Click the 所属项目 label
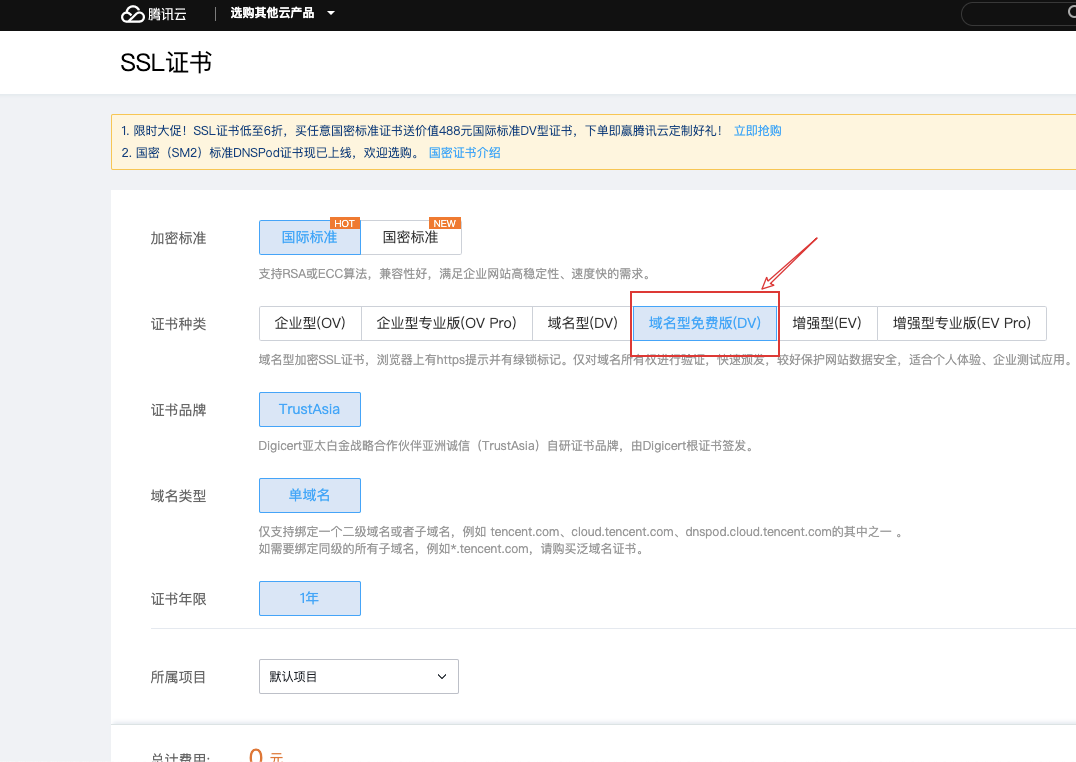1076x762 pixels. click(x=178, y=677)
